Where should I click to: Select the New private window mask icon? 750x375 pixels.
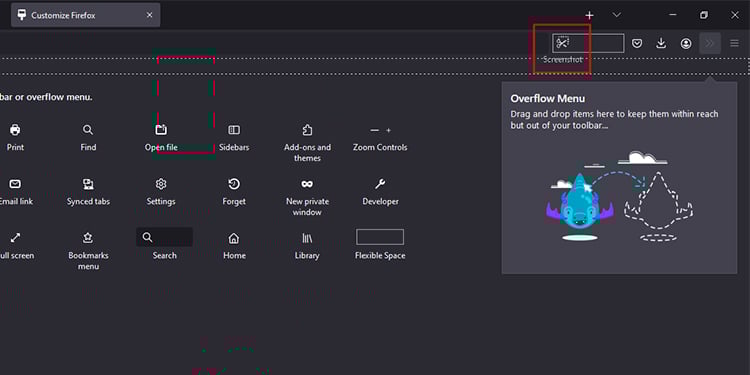(307, 184)
